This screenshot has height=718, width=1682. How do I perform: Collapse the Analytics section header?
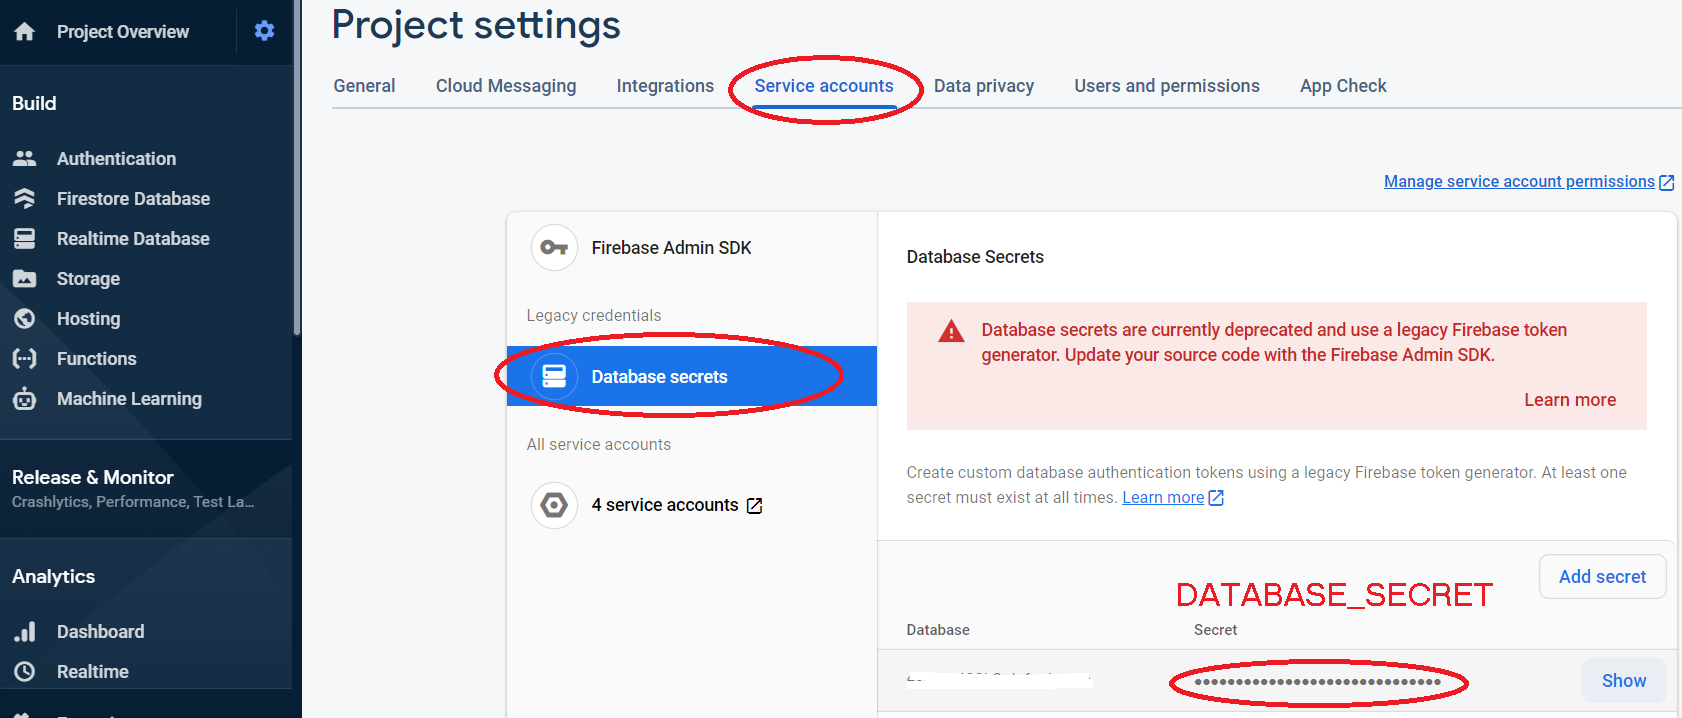54,577
